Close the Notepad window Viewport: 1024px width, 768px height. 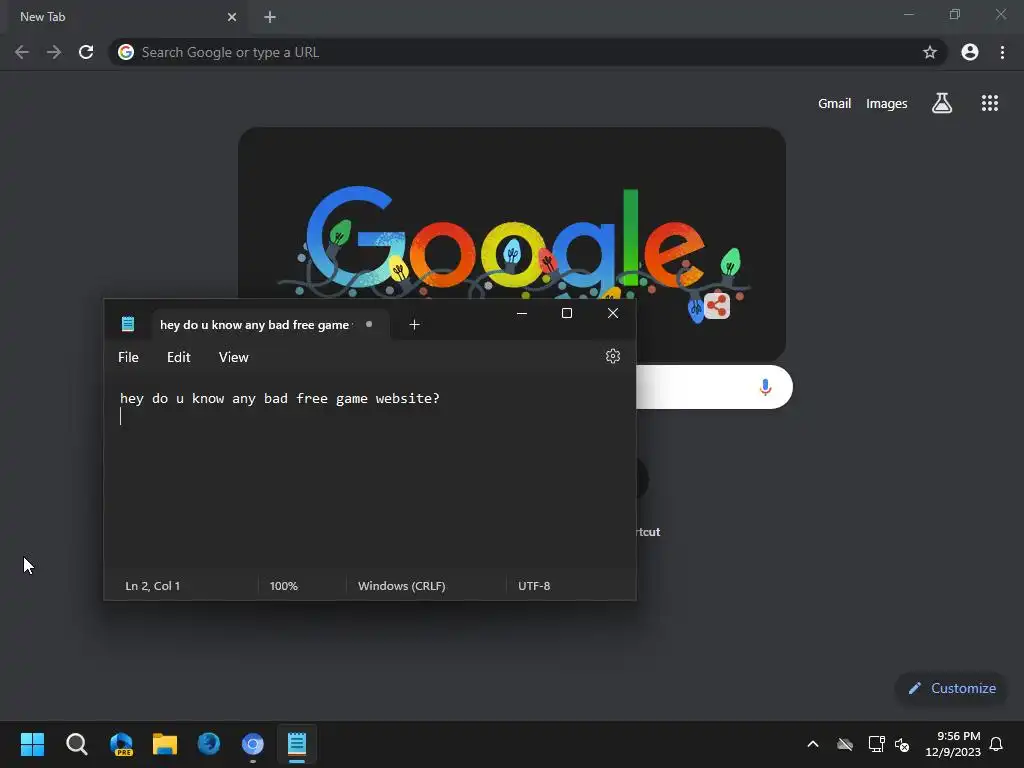pyautogui.click(x=613, y=313)
